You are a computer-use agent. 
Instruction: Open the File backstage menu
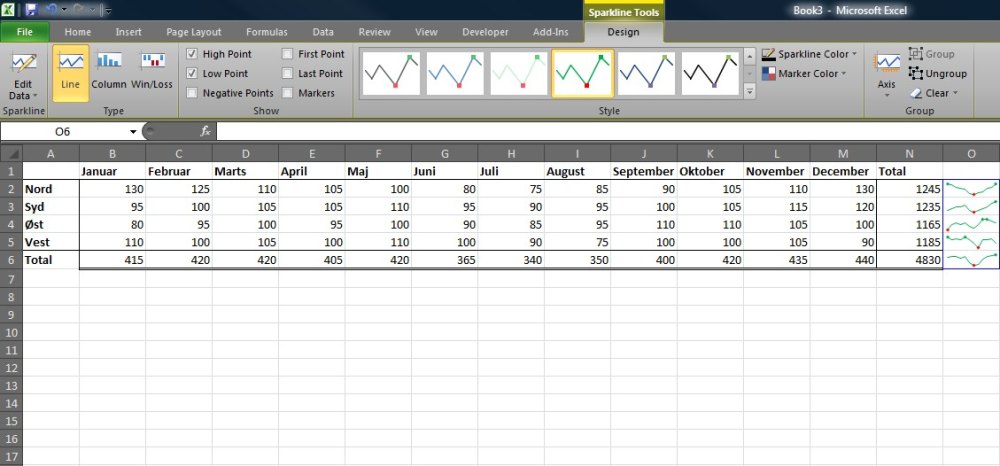tap(25, 32)
